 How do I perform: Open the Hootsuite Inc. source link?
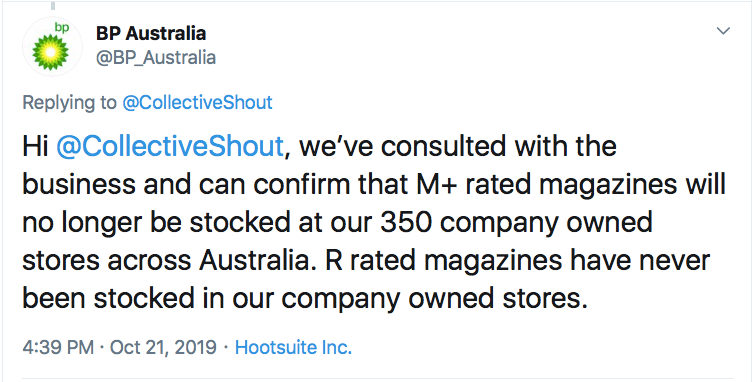point(293,347)
